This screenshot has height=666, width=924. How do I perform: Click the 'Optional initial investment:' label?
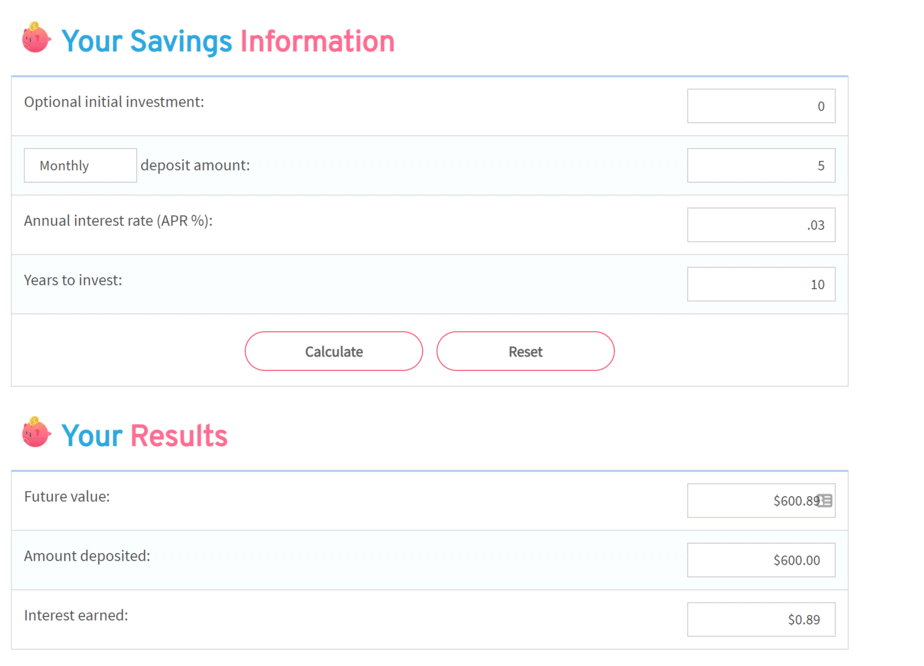(x=114, y=102)
